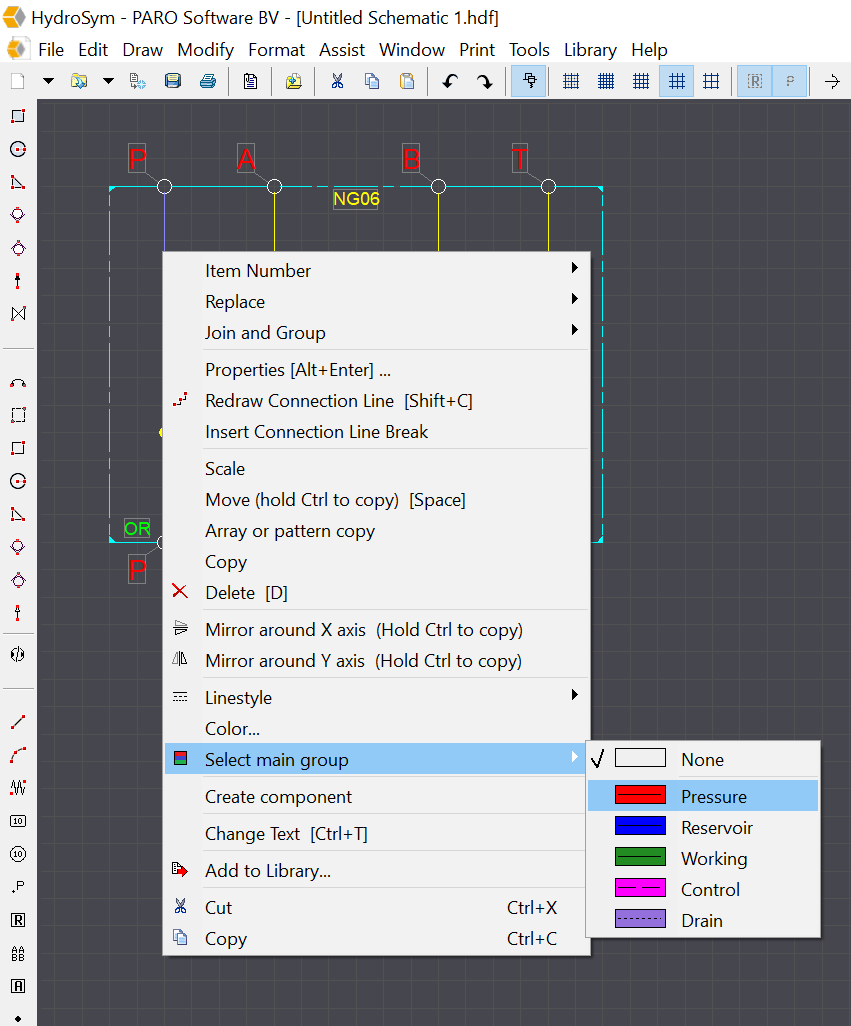Screen dimensions: 851x1026
Task: Click the Redo arrow icon
Action: click(x=484, y=81)
